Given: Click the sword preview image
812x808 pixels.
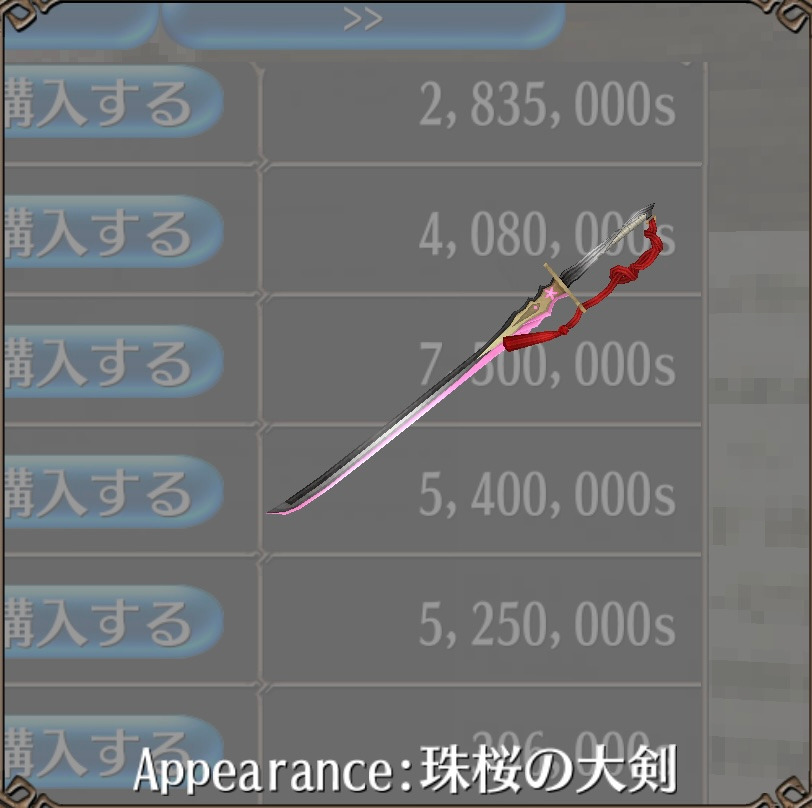Looking at the screenshot, I should (x=461, y=358).
